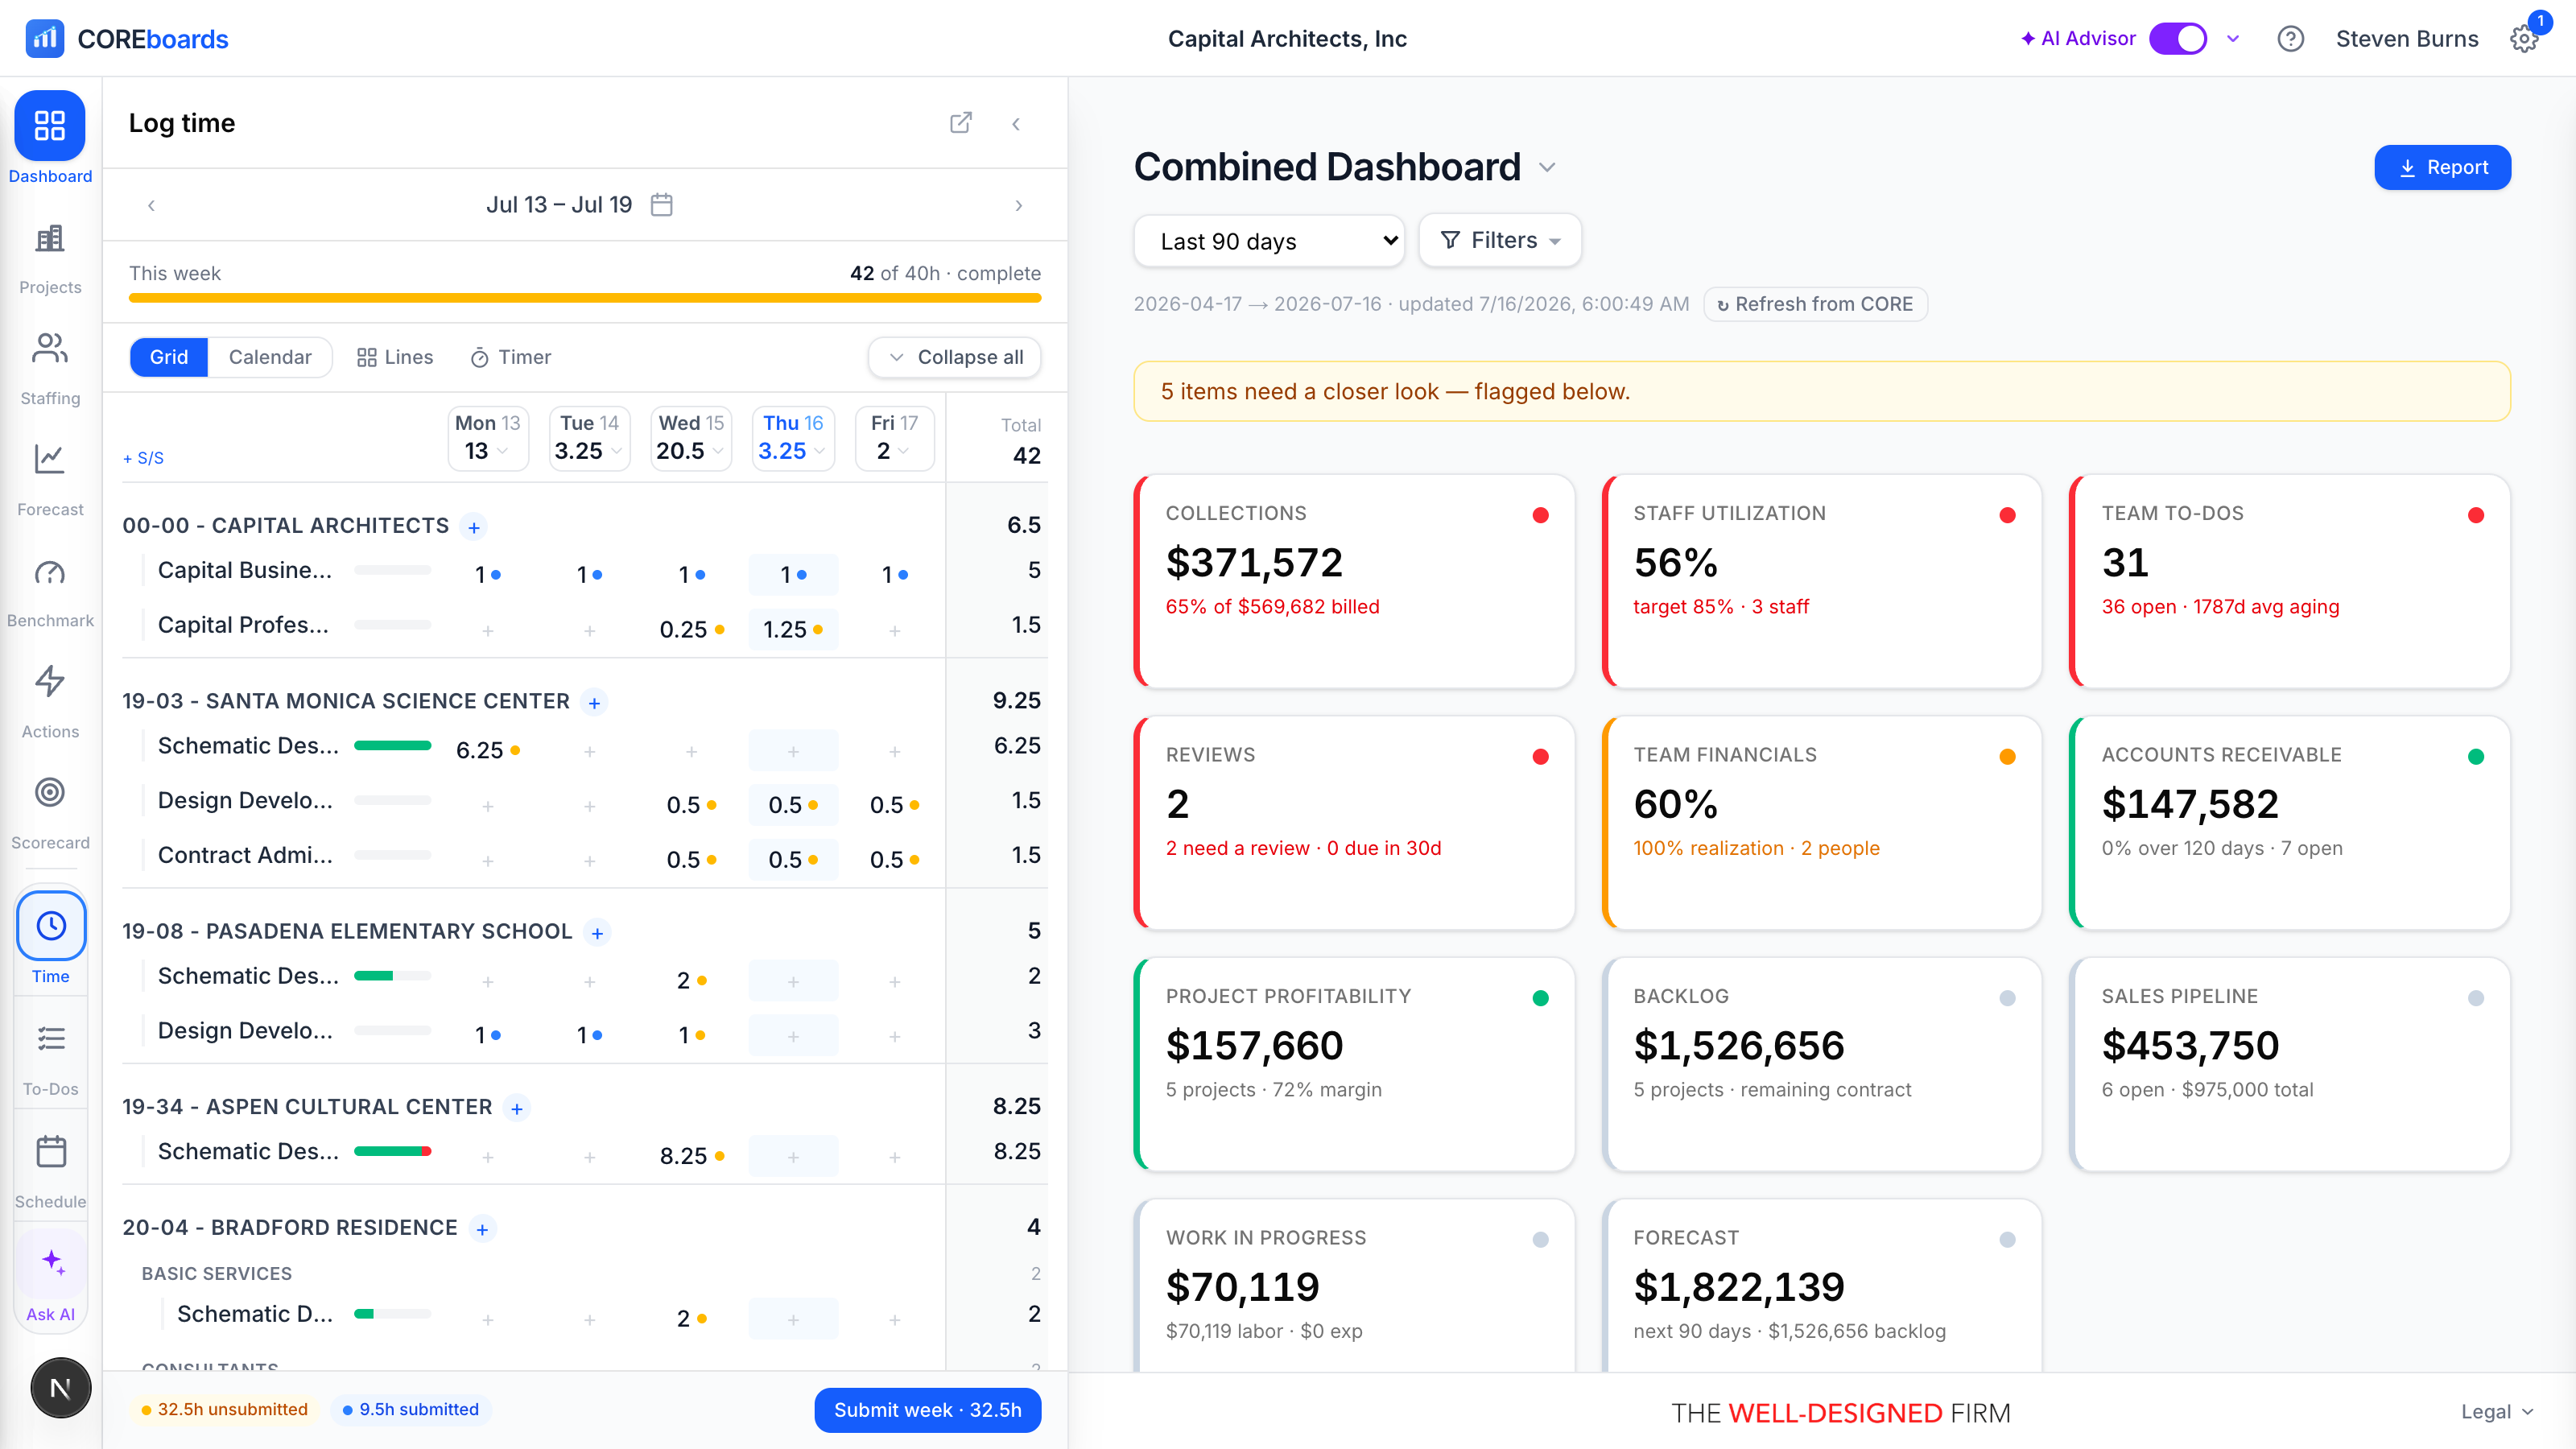Submit week 32.5h
Screen dimensions: 2576x1449
[927, 1410]
